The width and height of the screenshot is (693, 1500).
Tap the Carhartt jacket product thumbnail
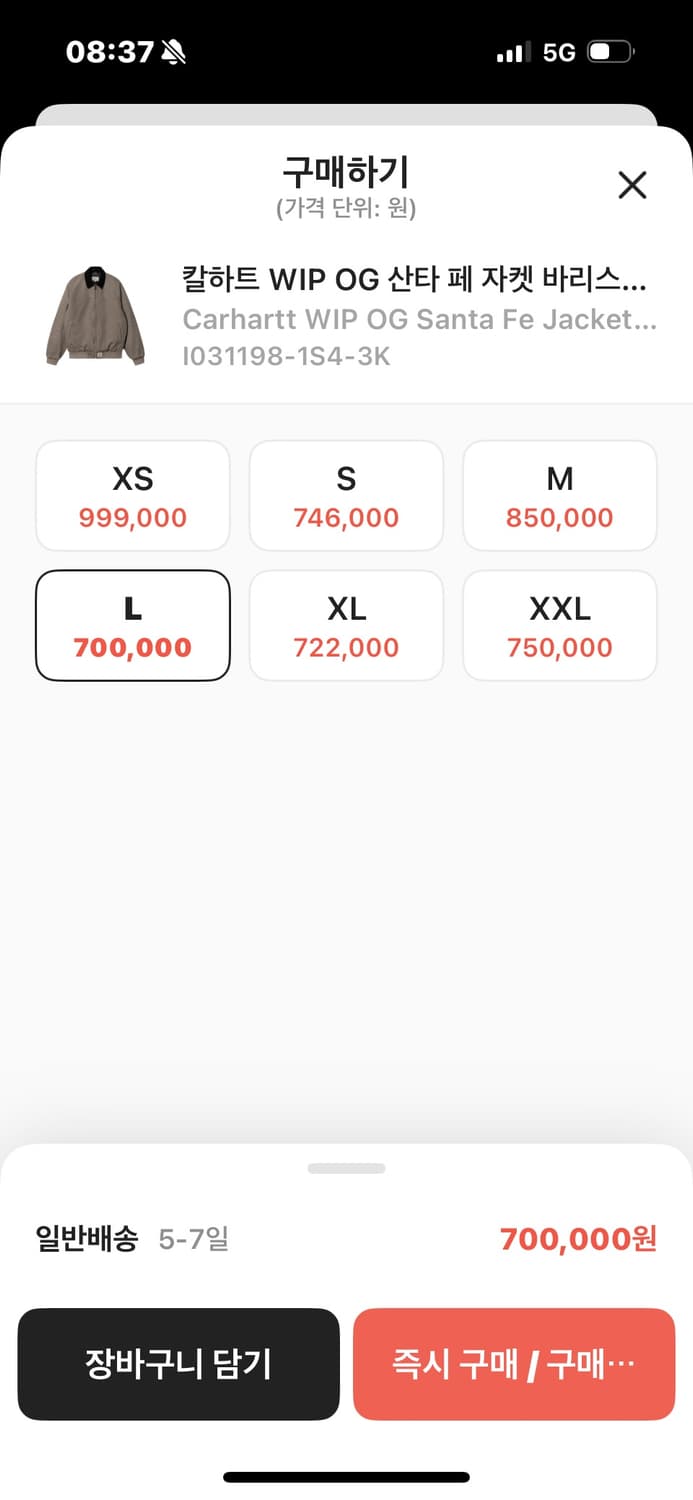pos(96,316)
